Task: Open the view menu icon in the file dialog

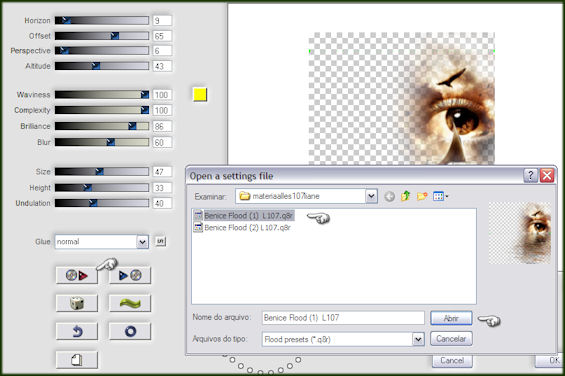Action: coord(440,196)
